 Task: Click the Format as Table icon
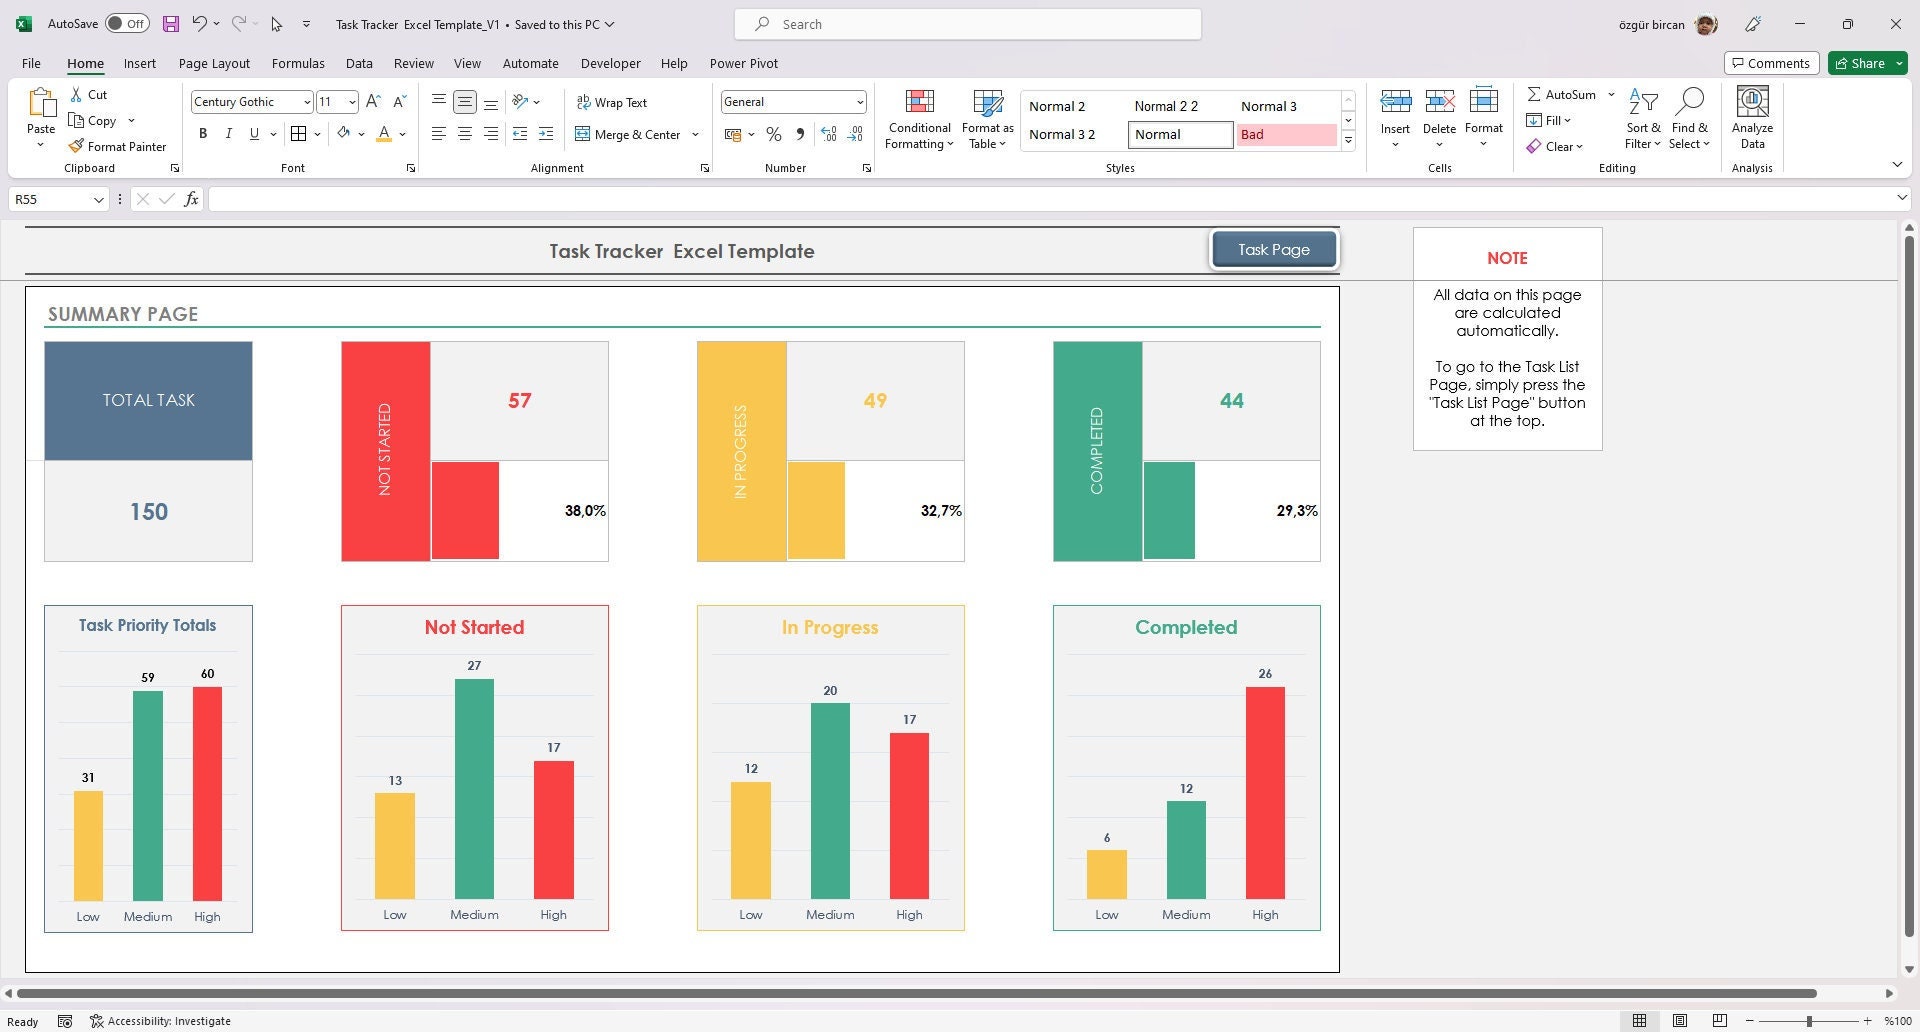pyautogui.click(x=987, y=118)
